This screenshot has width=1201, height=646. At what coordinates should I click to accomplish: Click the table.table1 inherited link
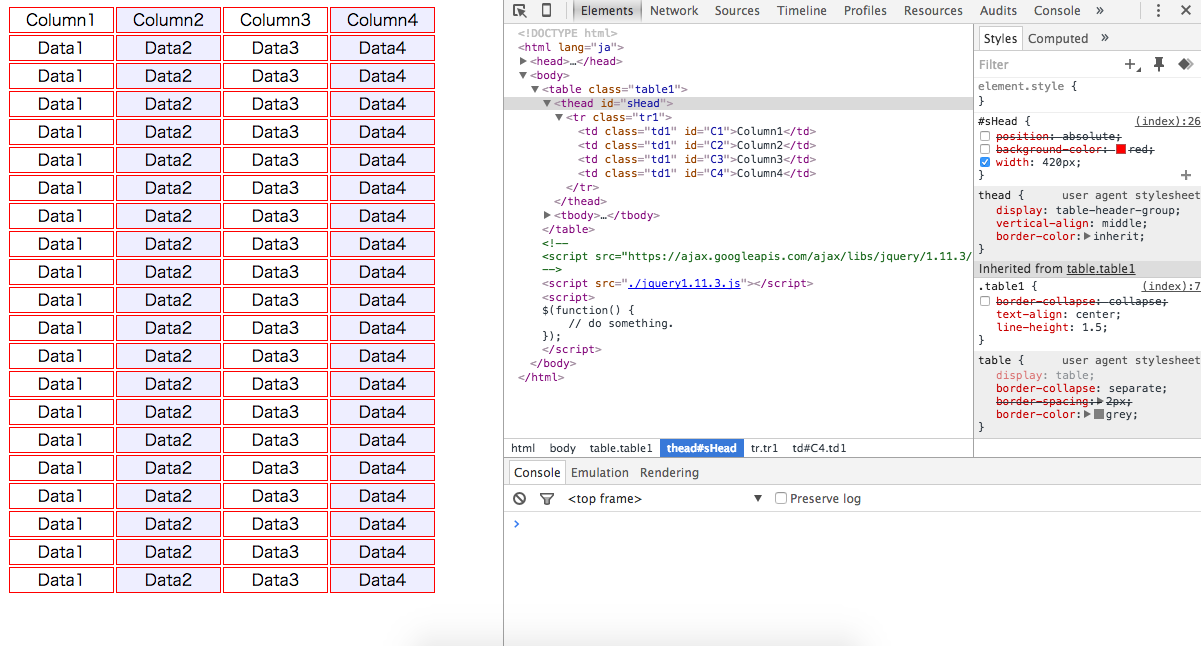coord(1100,269)
